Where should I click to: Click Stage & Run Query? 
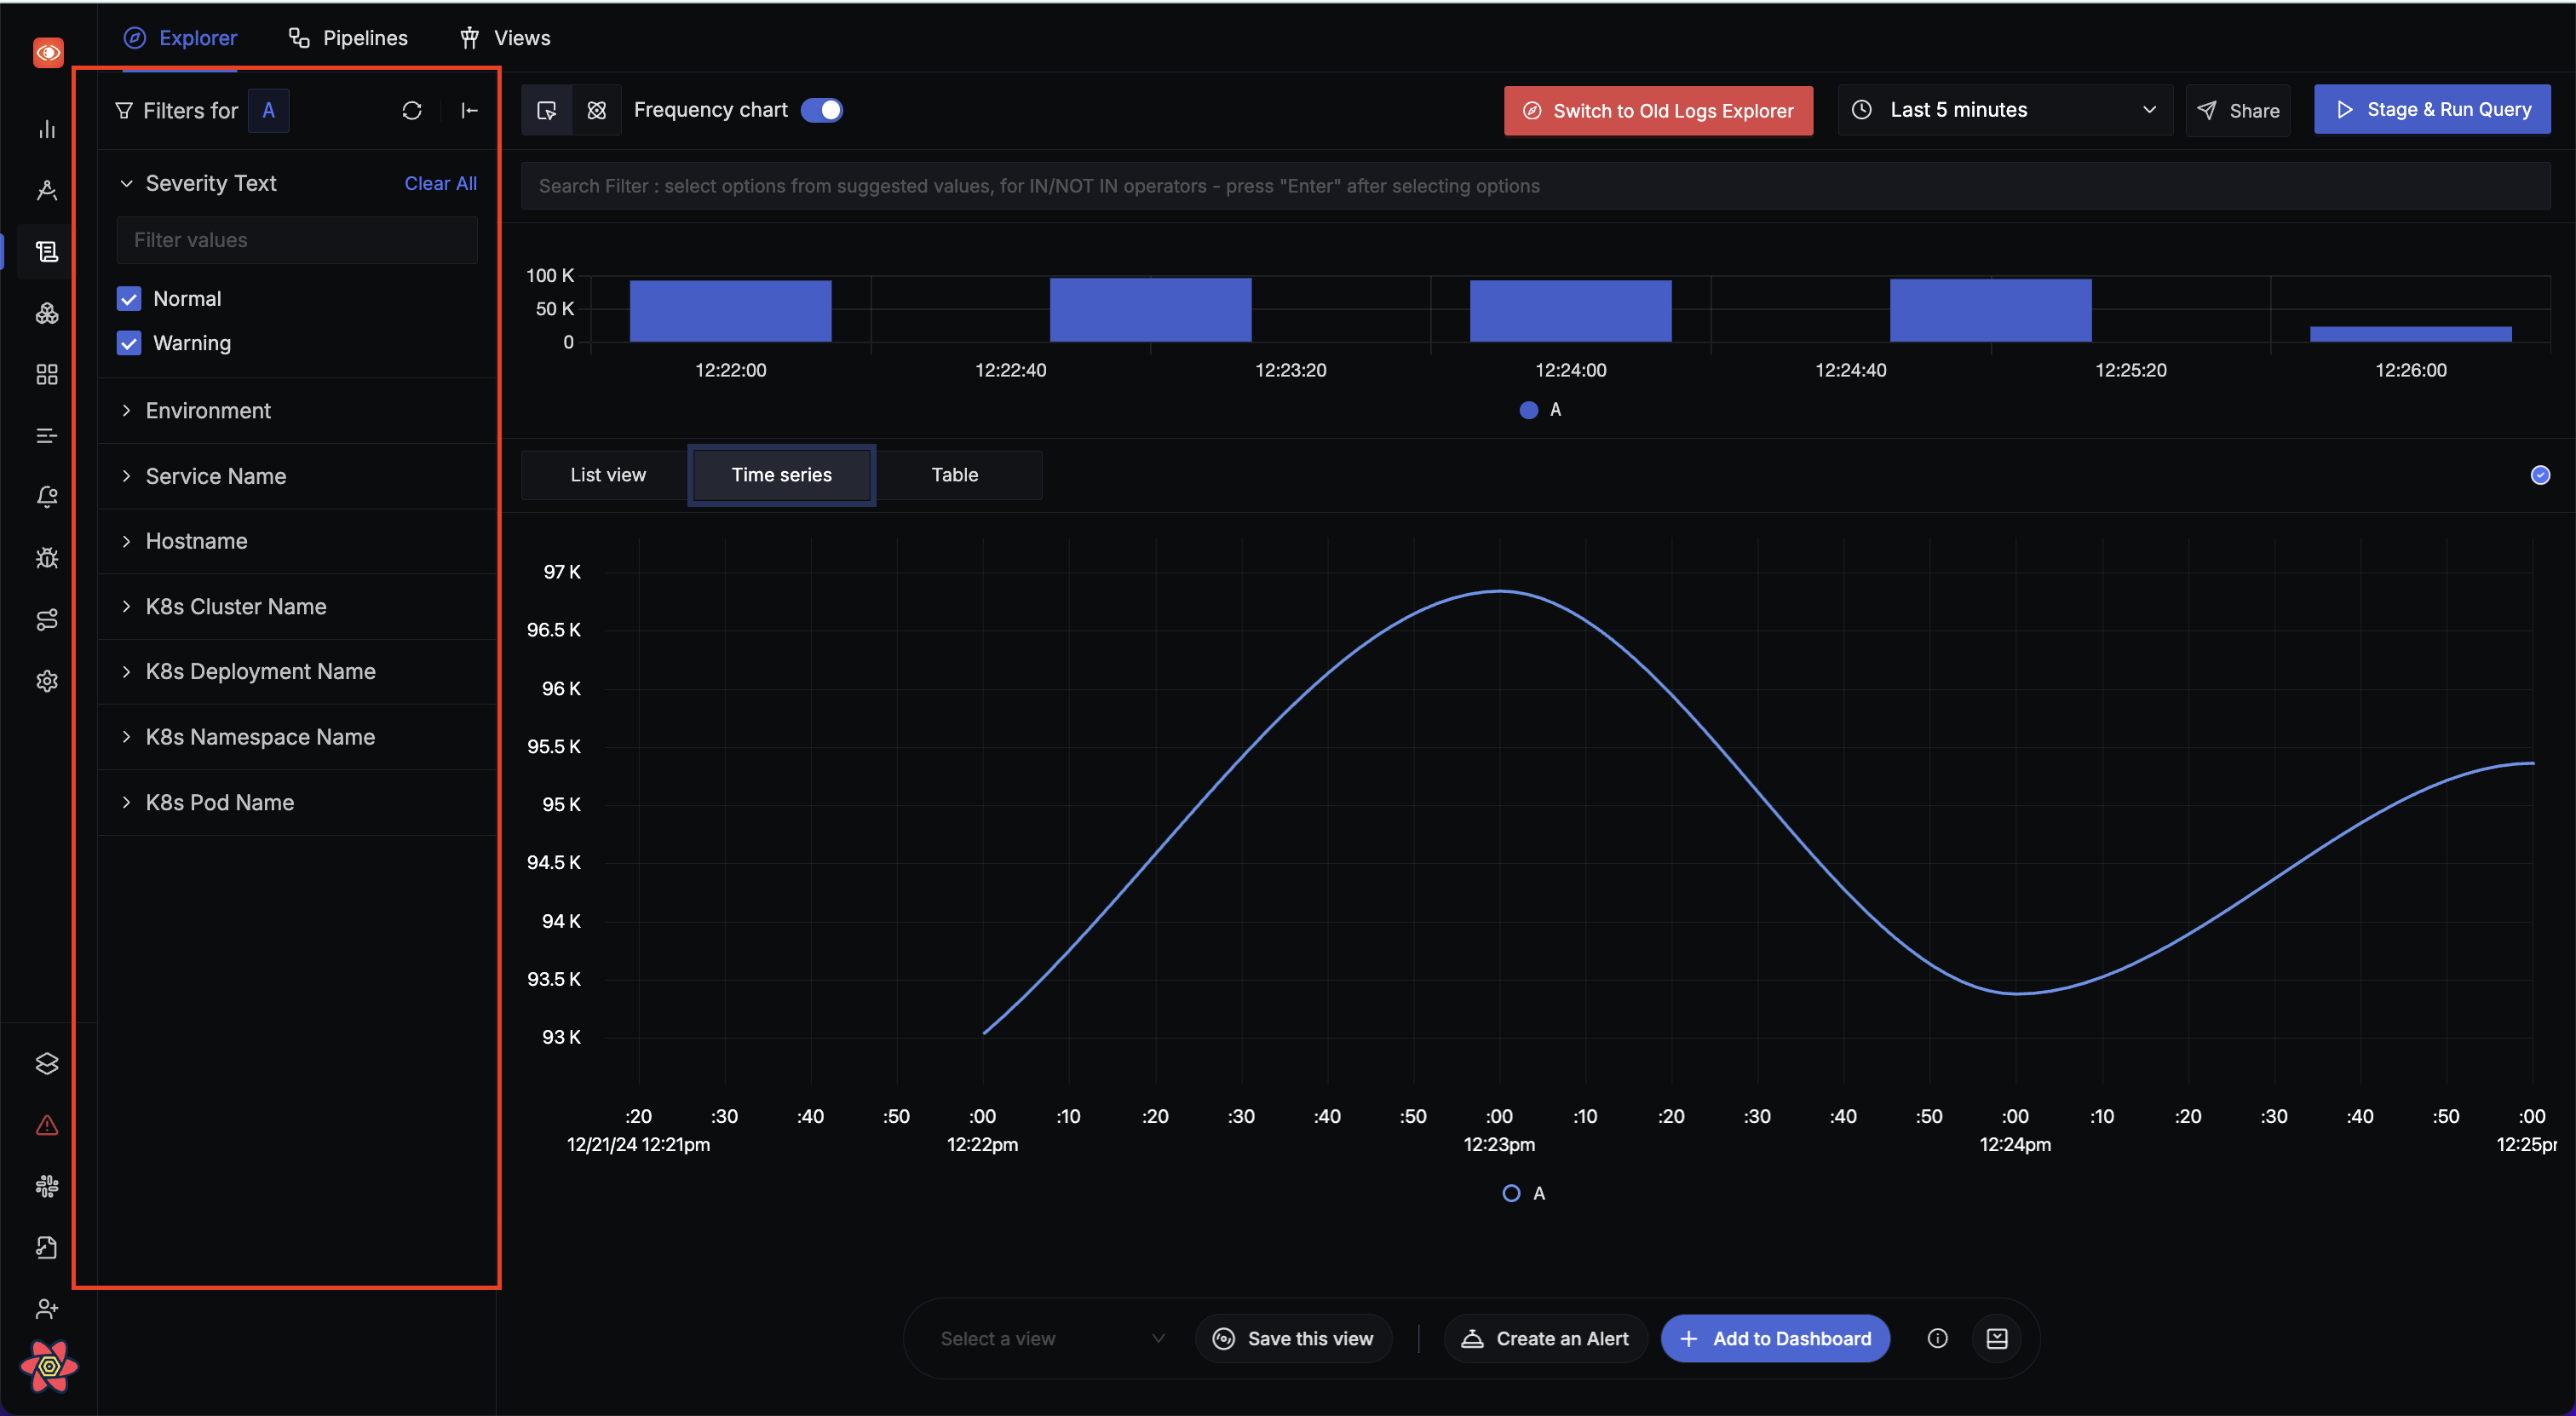[x=2432, y=109]
